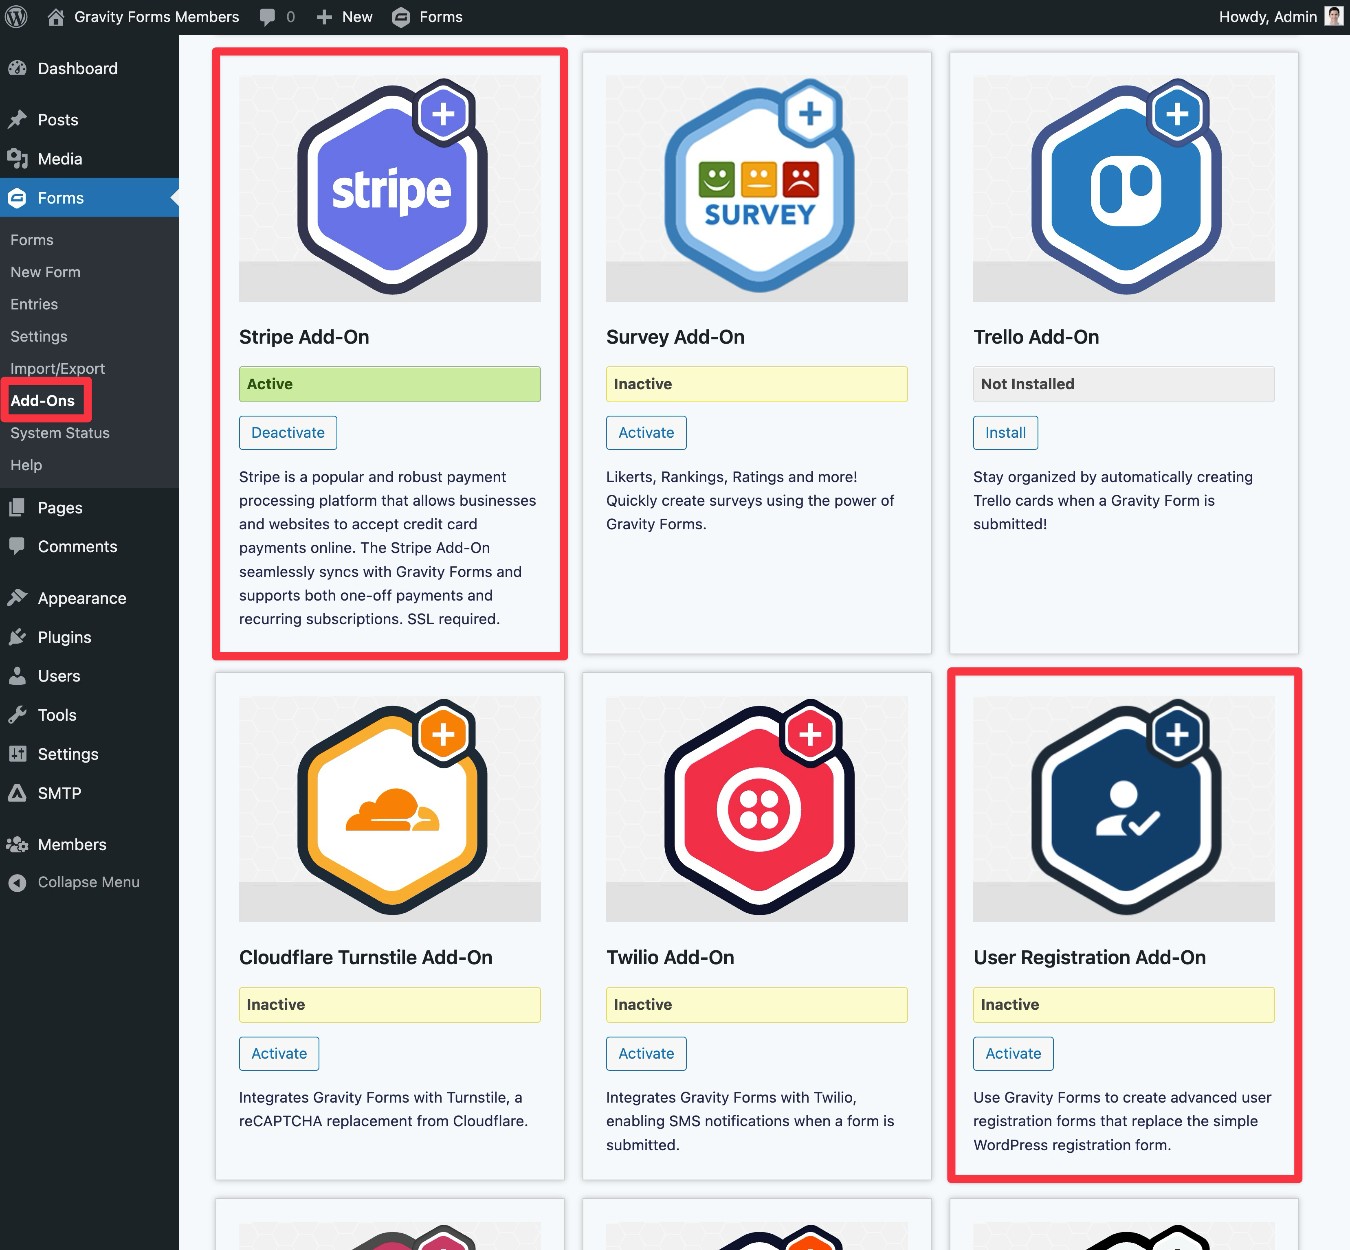Viewport: 1350px width, 1250px height.
Task: Click the Forms icon in the admin bar
Action: point(400,16)
